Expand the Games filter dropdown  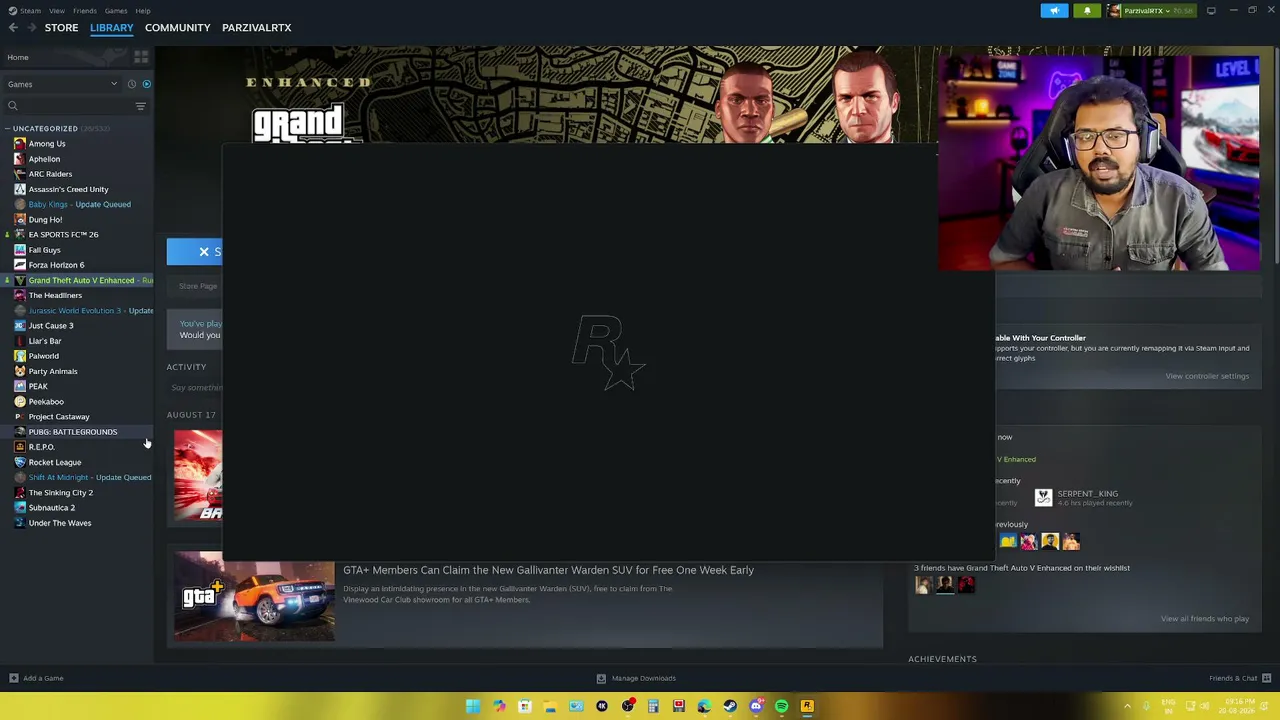point(62,84)
